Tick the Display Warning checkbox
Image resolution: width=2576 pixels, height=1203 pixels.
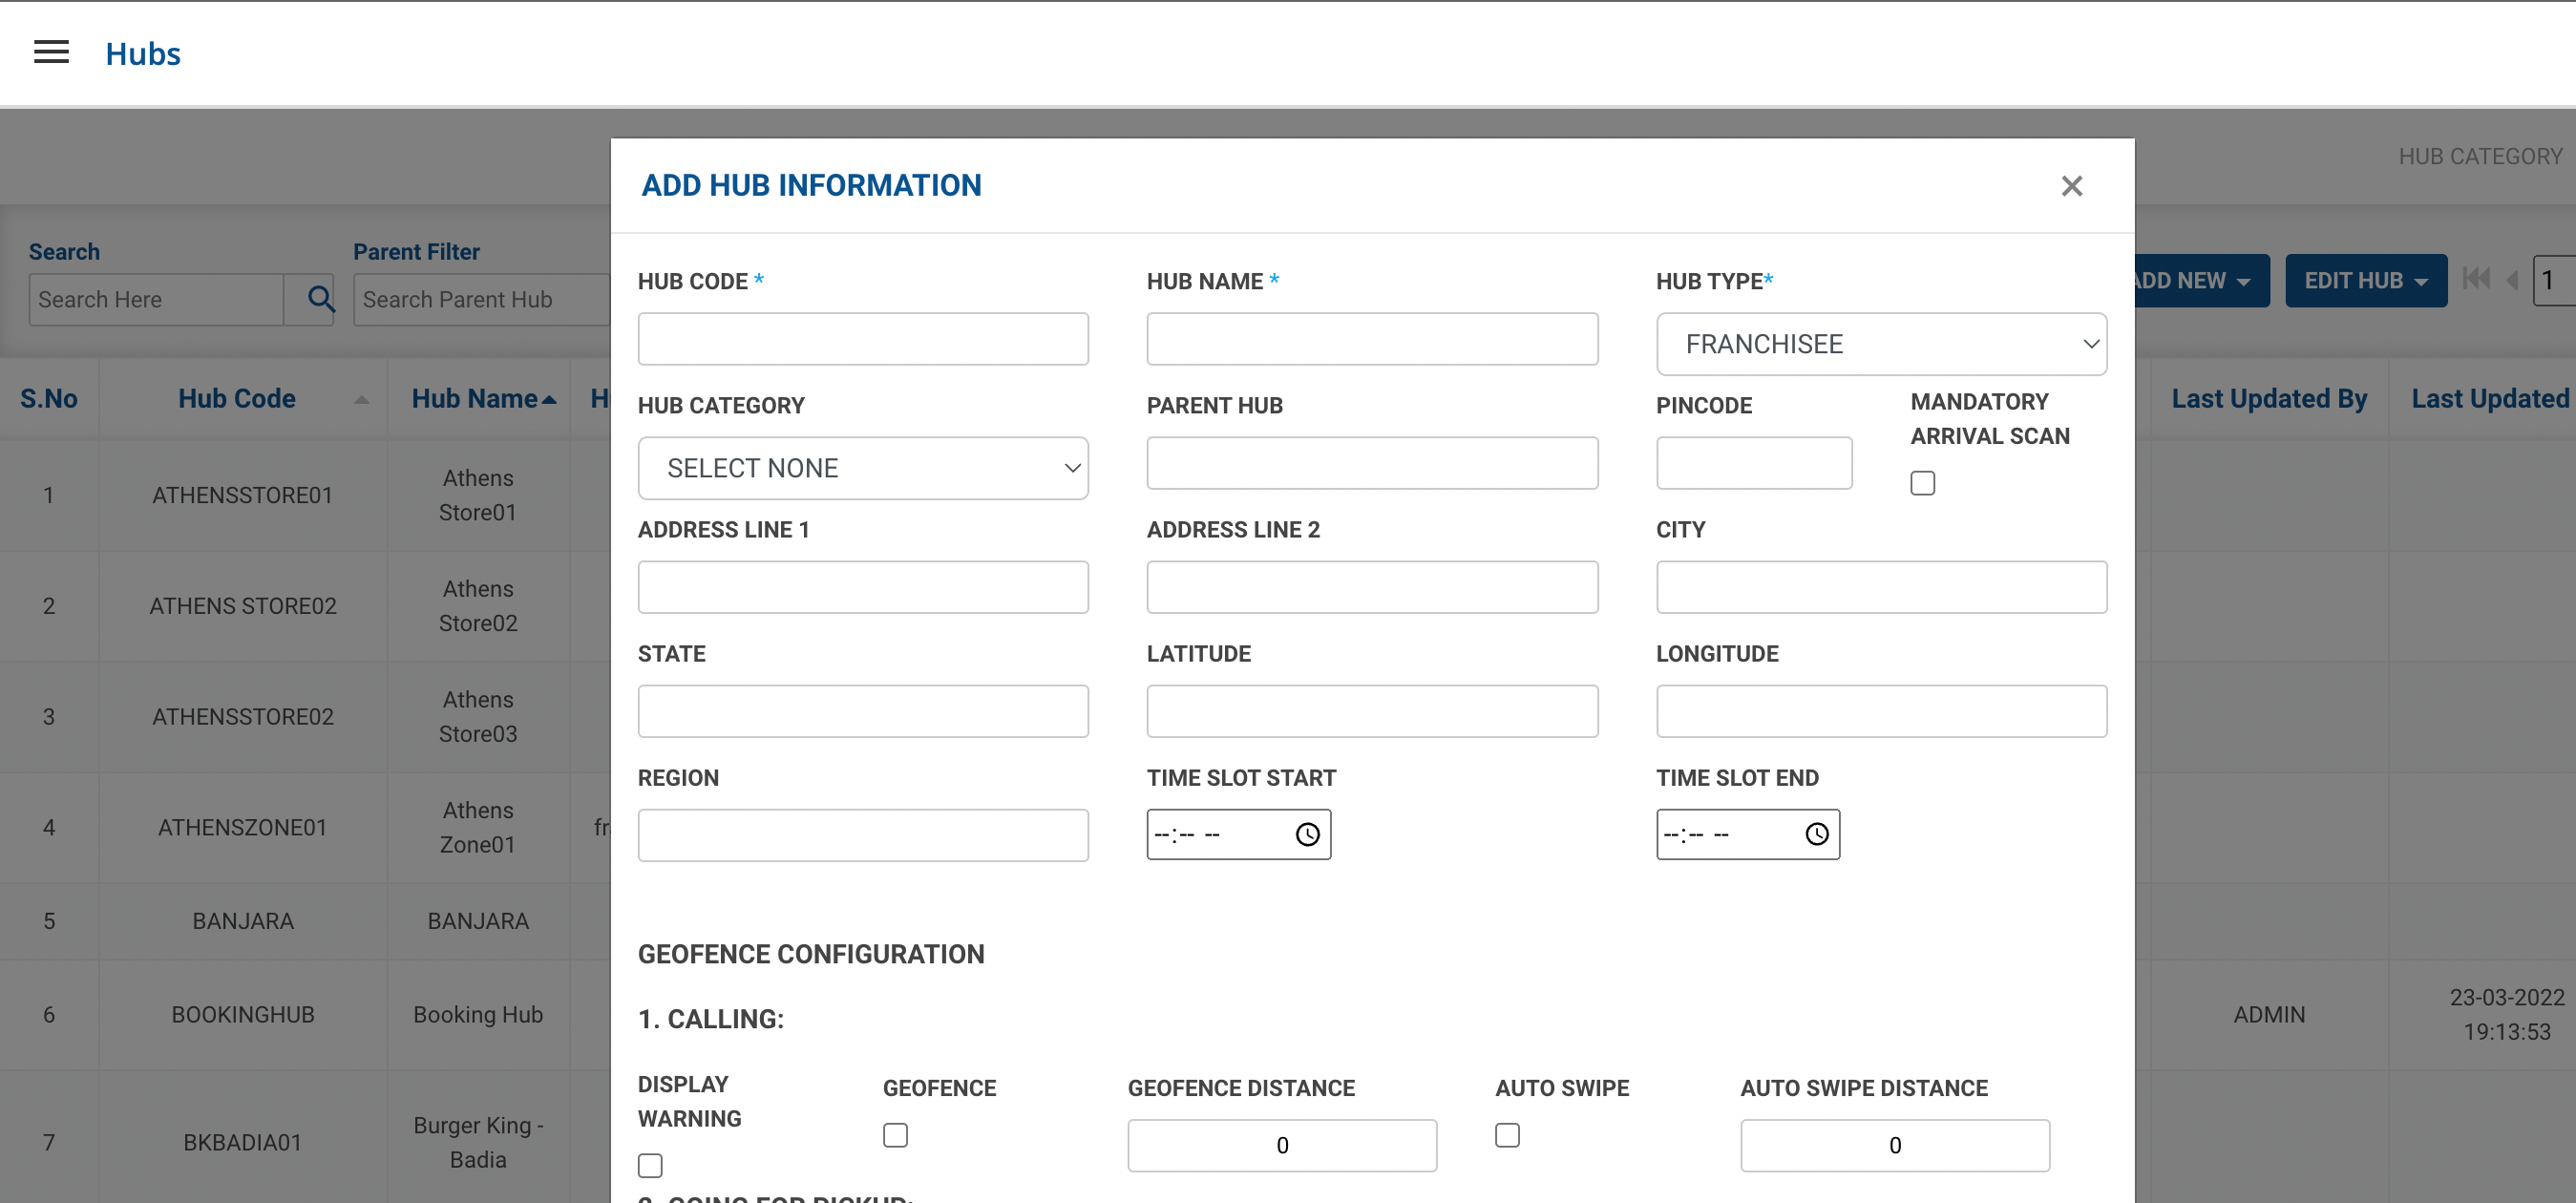point(650,1165)
